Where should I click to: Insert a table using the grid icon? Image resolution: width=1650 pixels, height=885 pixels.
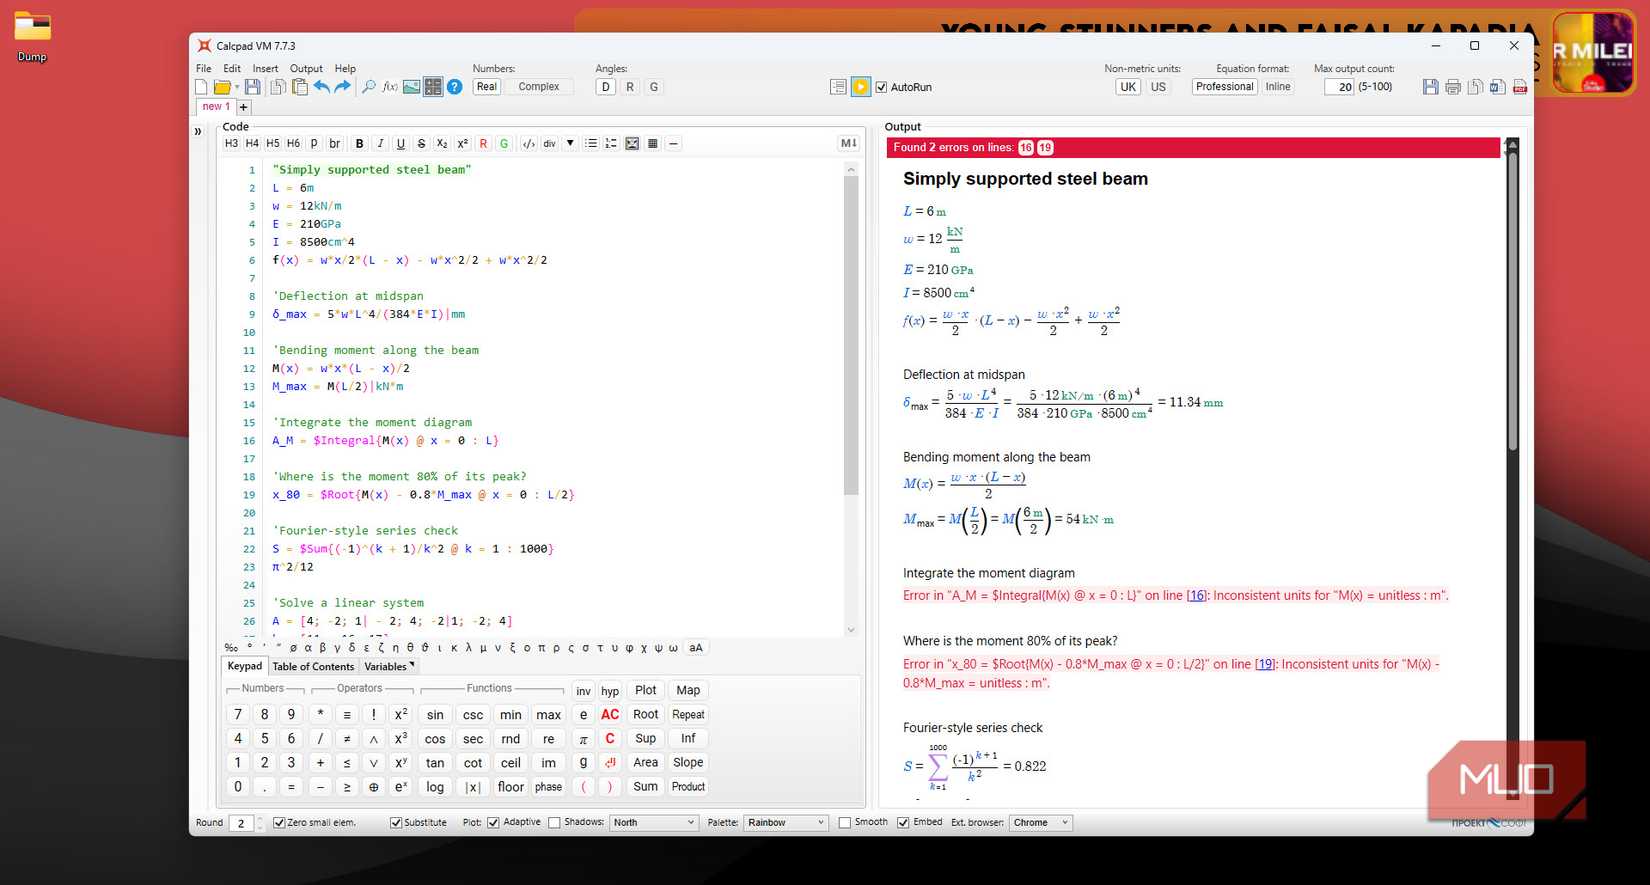click(x=653, y=144)
